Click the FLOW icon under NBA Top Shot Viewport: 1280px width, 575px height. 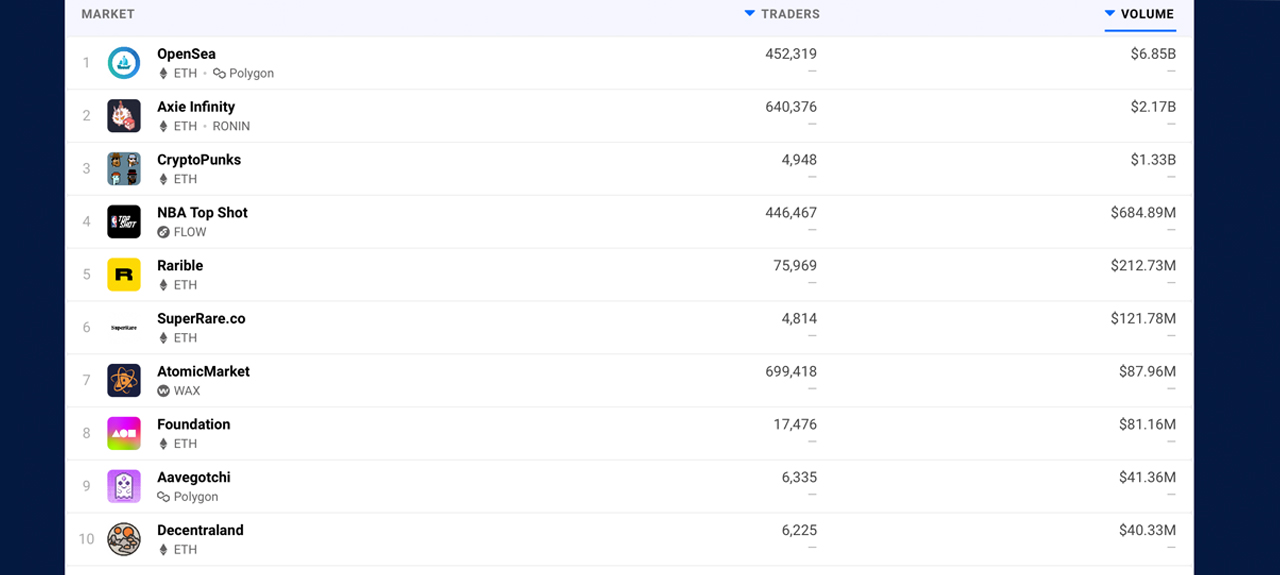pos(163,233)
